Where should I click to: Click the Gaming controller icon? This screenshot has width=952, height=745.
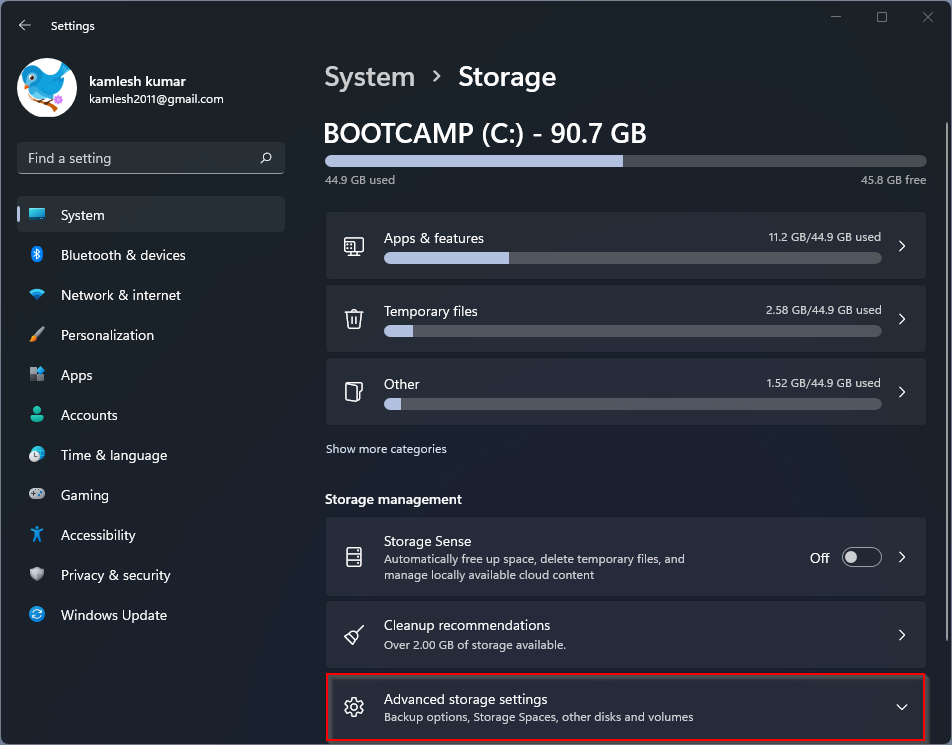coord(37,495)
